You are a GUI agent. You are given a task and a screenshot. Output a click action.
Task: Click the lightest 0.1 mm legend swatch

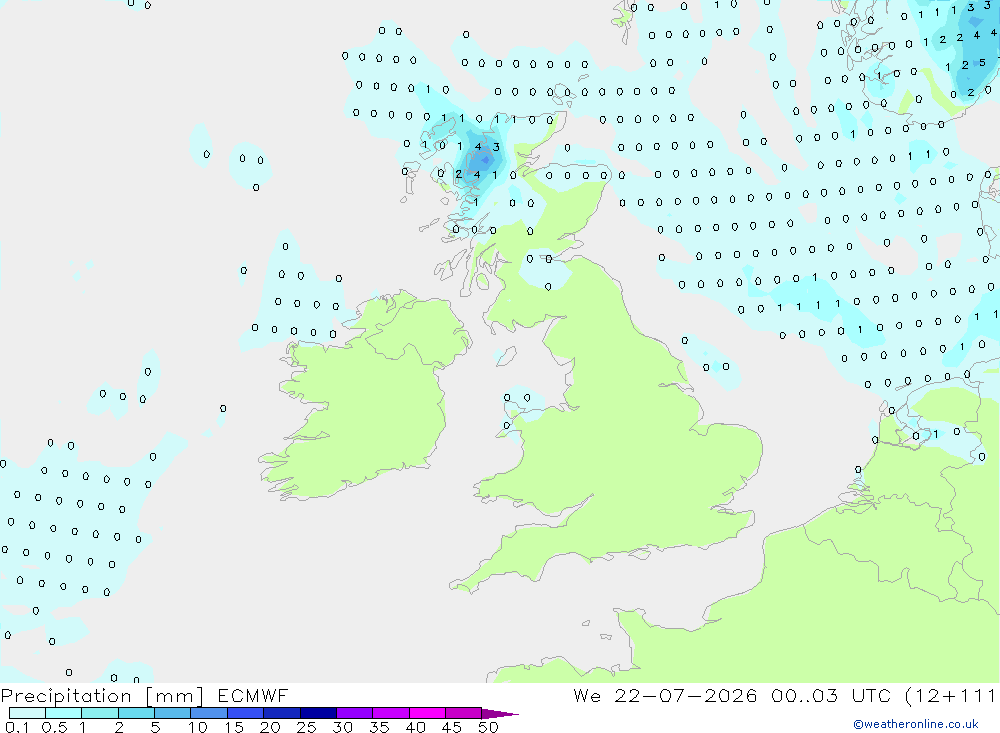(27, 713)
